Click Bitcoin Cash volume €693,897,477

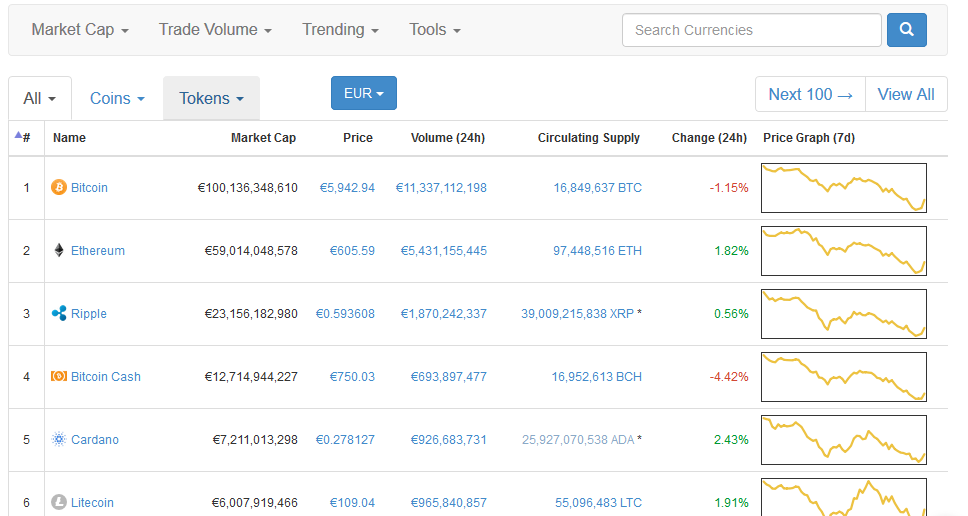point(448,377)
